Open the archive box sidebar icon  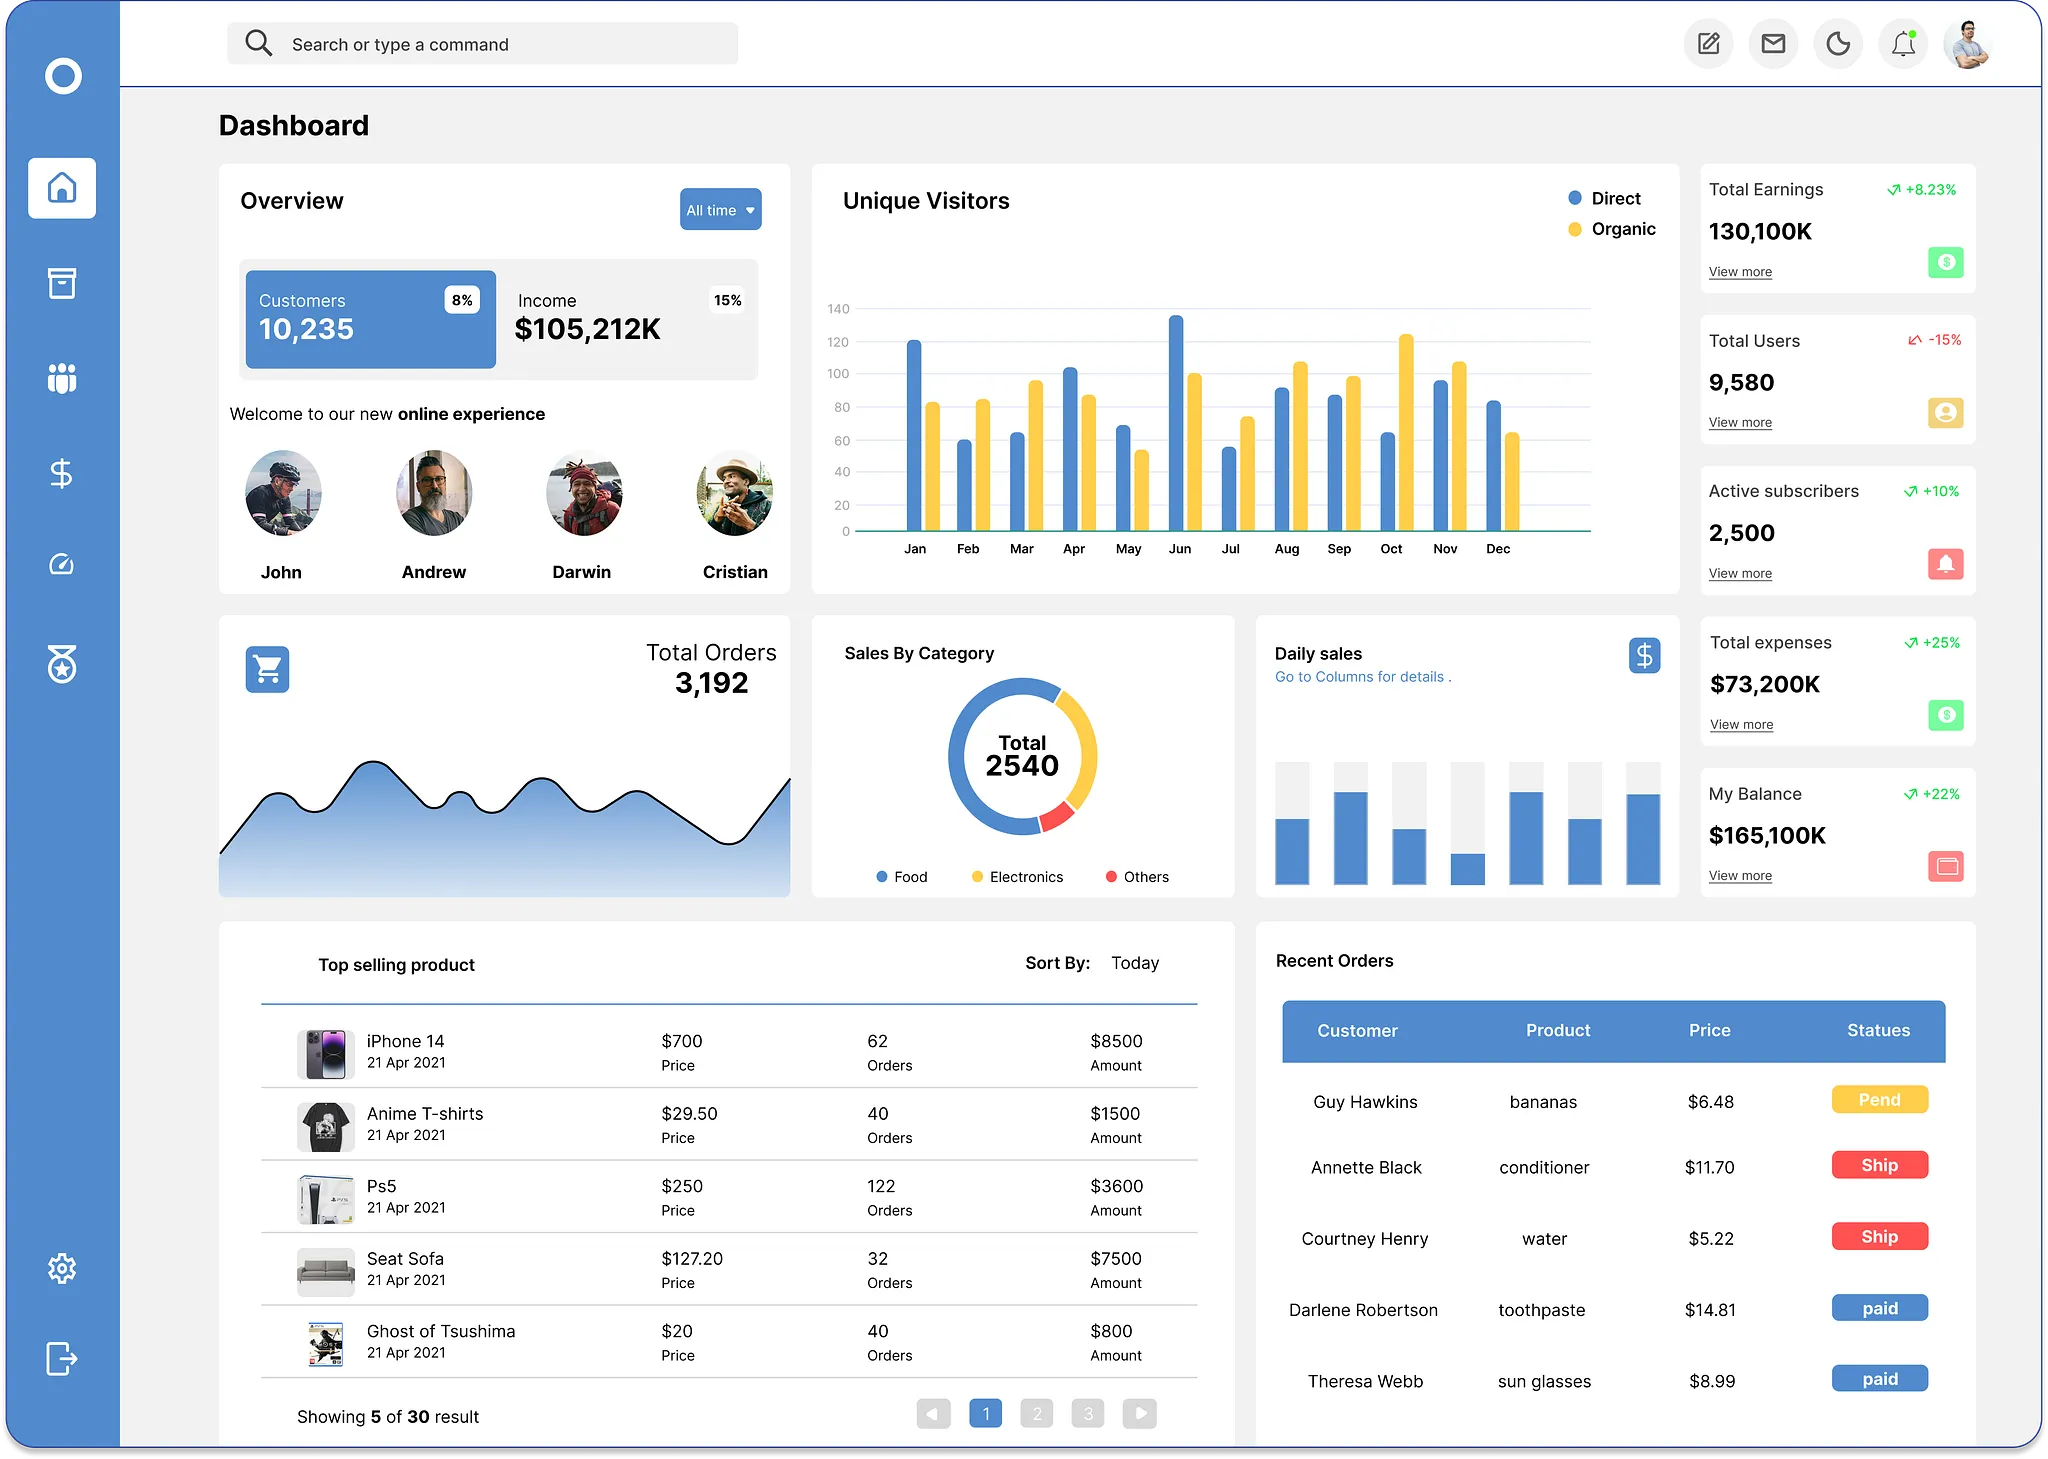[x=62, y=283]
